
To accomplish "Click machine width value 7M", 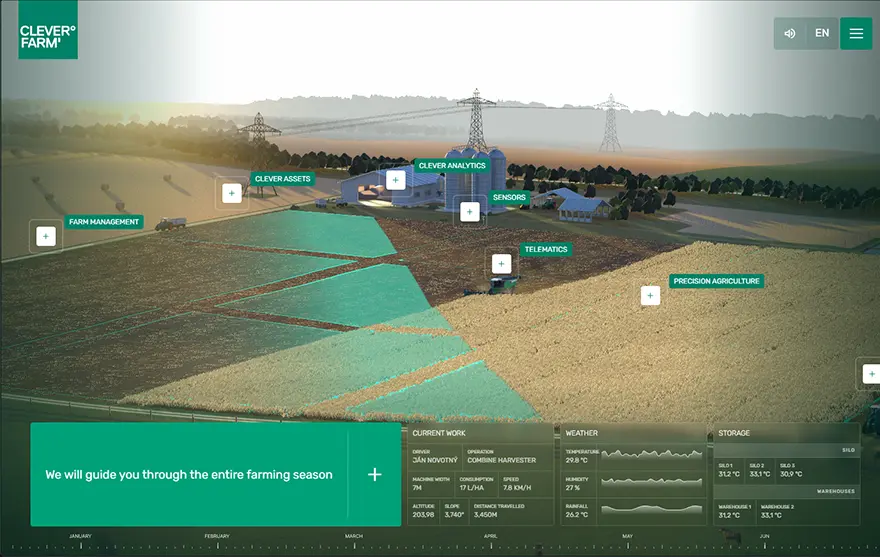I will tap(417, 487).
